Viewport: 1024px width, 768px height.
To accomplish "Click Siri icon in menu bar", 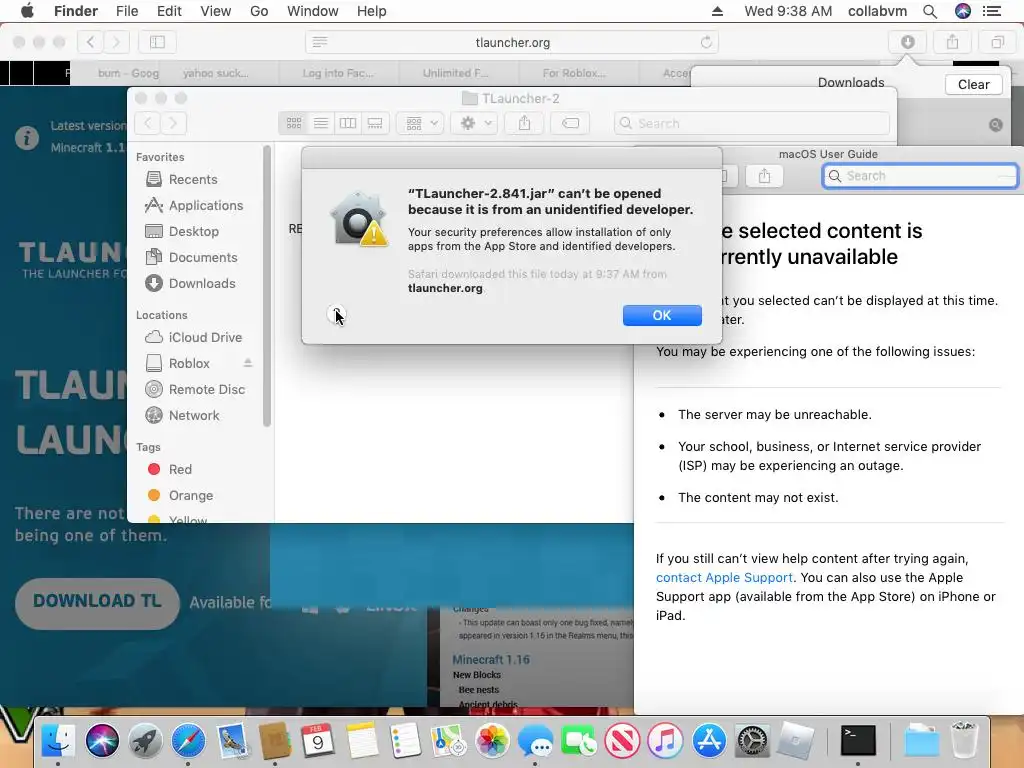I will click(x=963, y=11).
